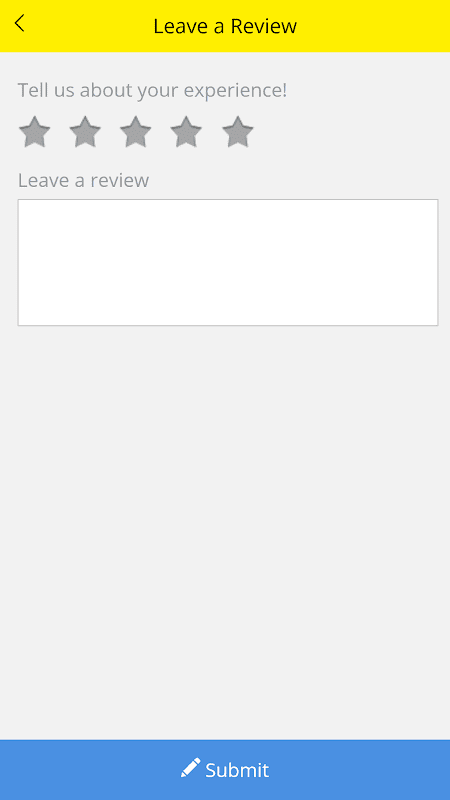The image size is (450, 800).
Task: Select the fourth rating star
Action: point(186,132)
